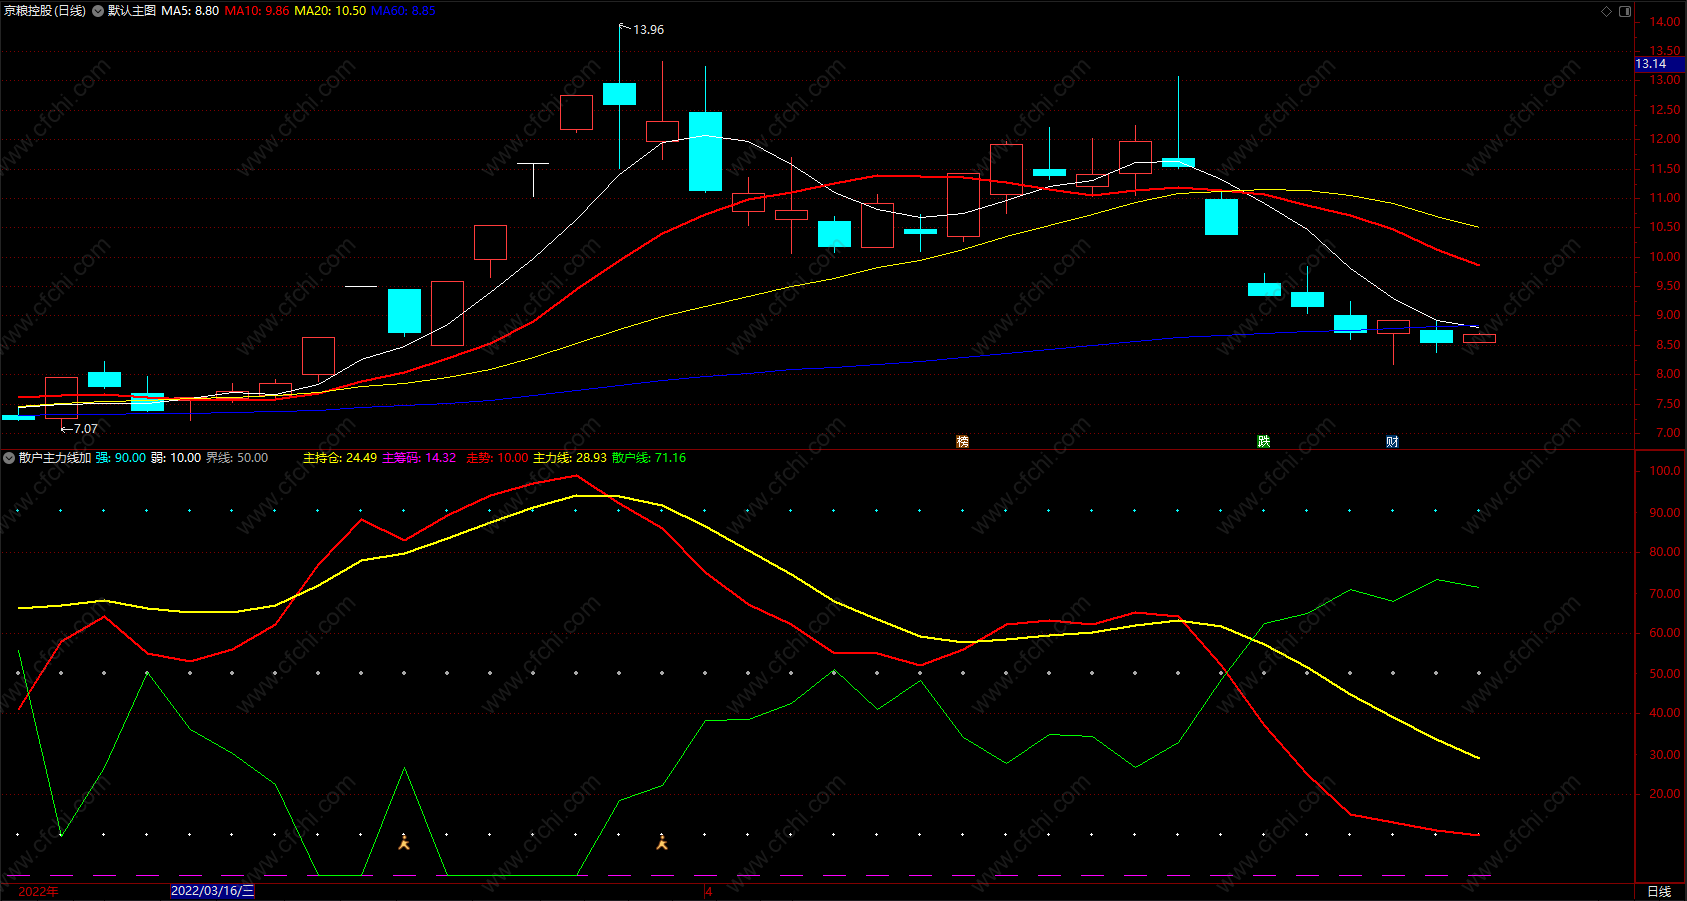Click the 界线: 50.00 value

tap(237, 458)
